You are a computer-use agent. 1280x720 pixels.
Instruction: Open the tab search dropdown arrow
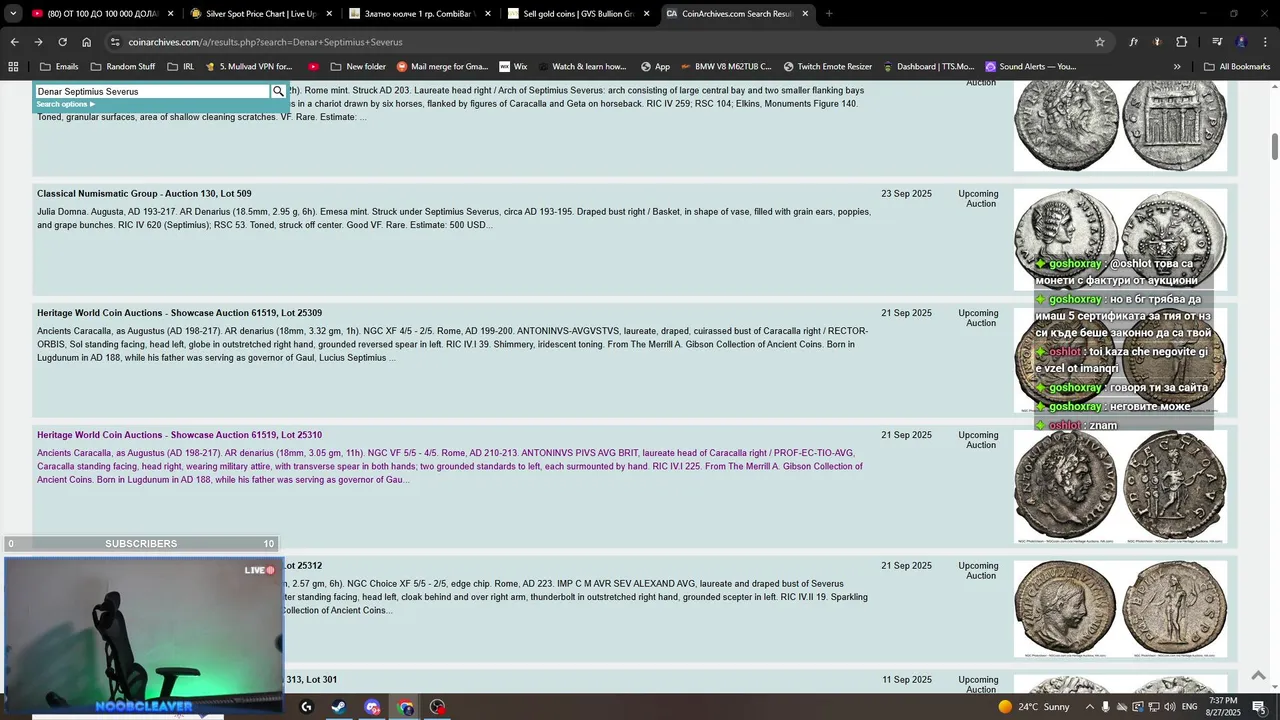pos(12,14)
